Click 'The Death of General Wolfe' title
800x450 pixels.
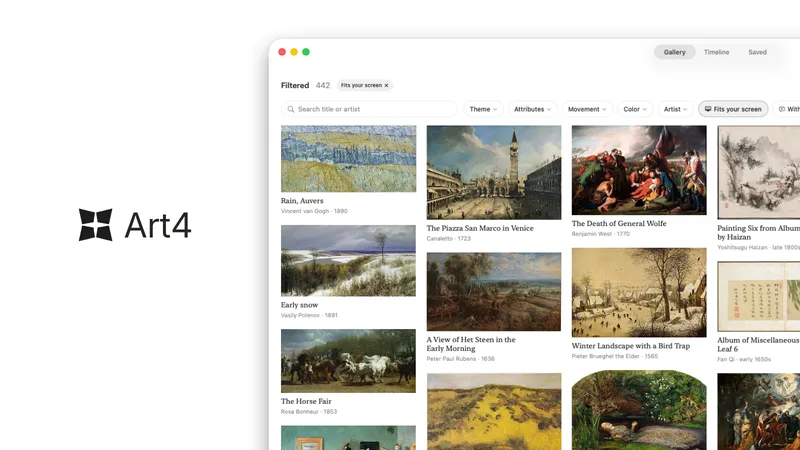pyautogui.click(x=619, y=223)
